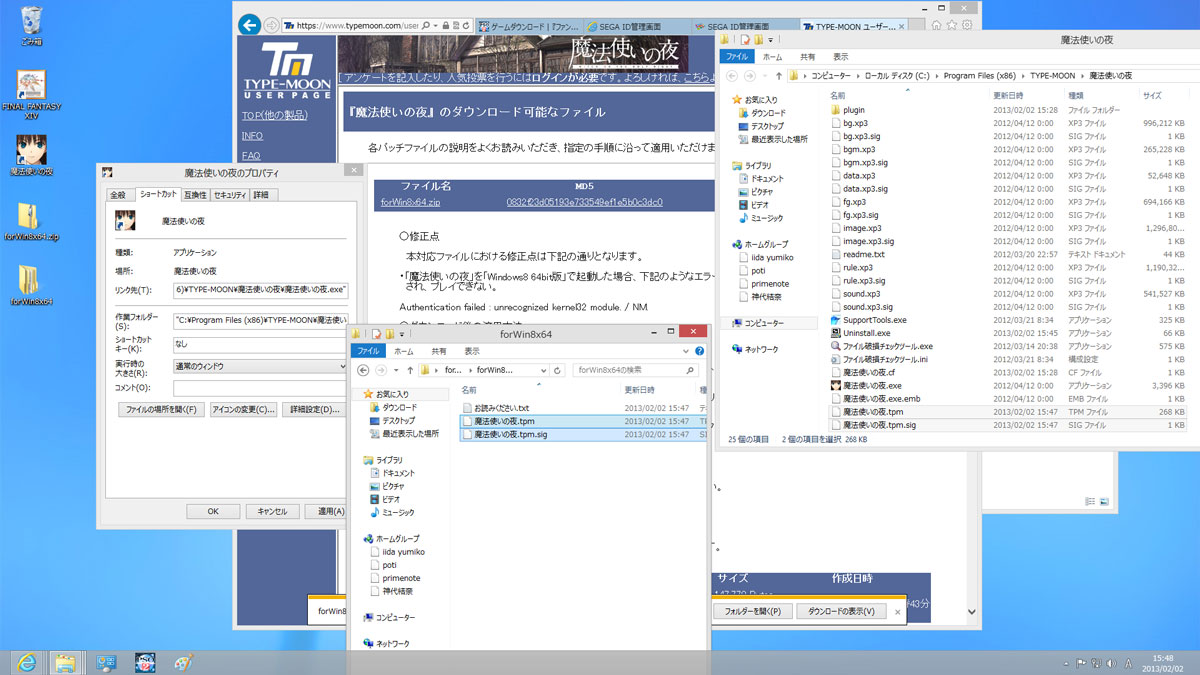Screen dimensions: 1200x675
Task: Select the forWin8x64 folder on desktop
Action: click(x=31, y=284)
